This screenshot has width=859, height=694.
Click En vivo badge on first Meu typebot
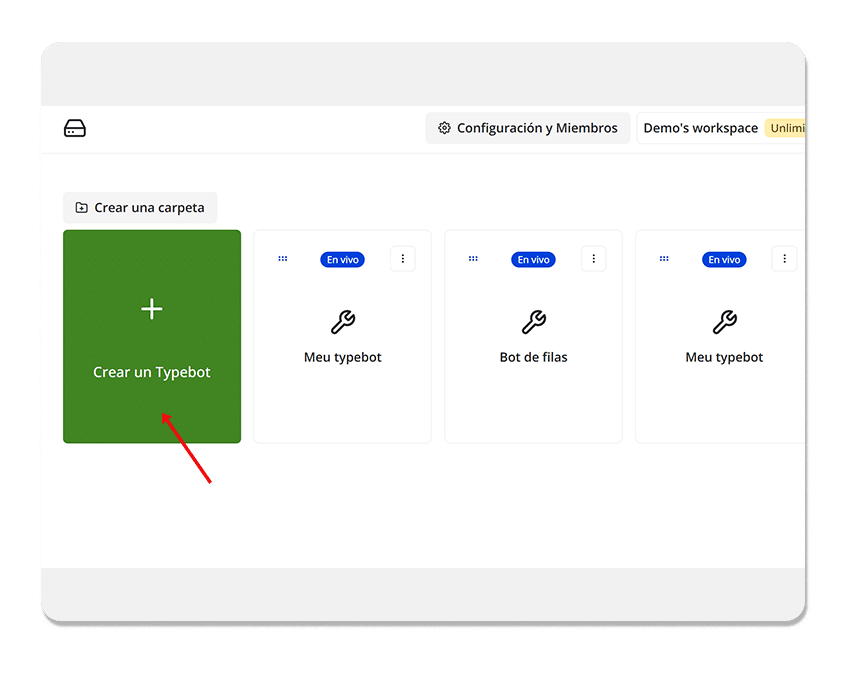click(342, 259)
